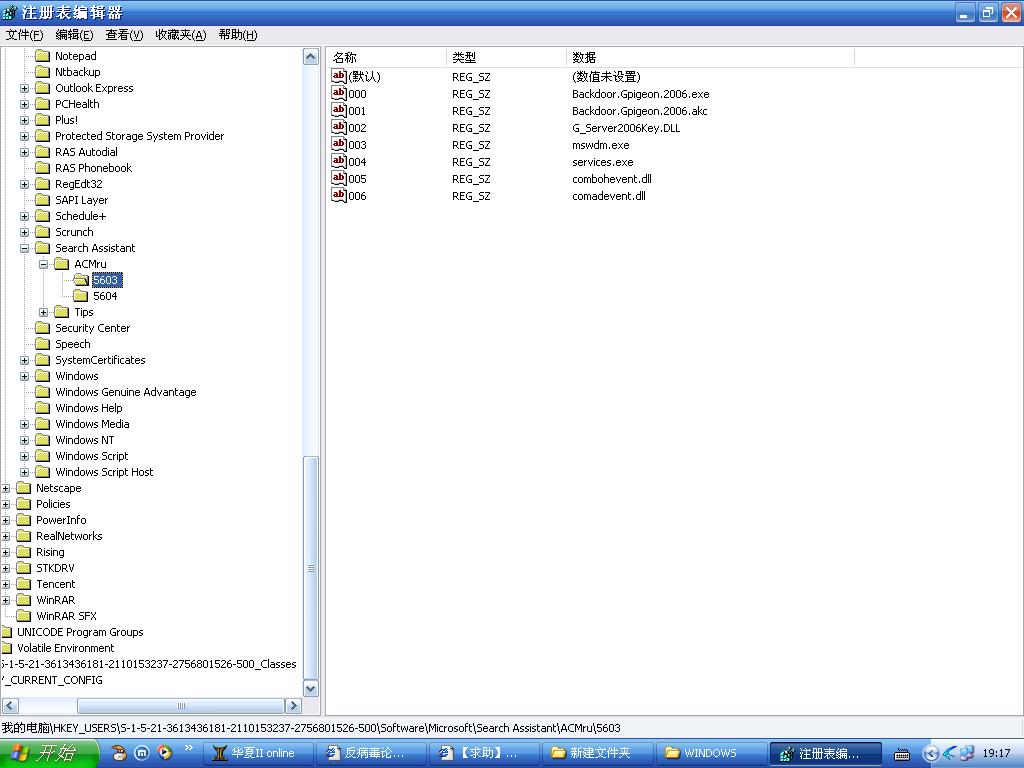Click the ab icon of value 003
Viewport: 1024px width, 768px height.
click(x=338, y=144)
